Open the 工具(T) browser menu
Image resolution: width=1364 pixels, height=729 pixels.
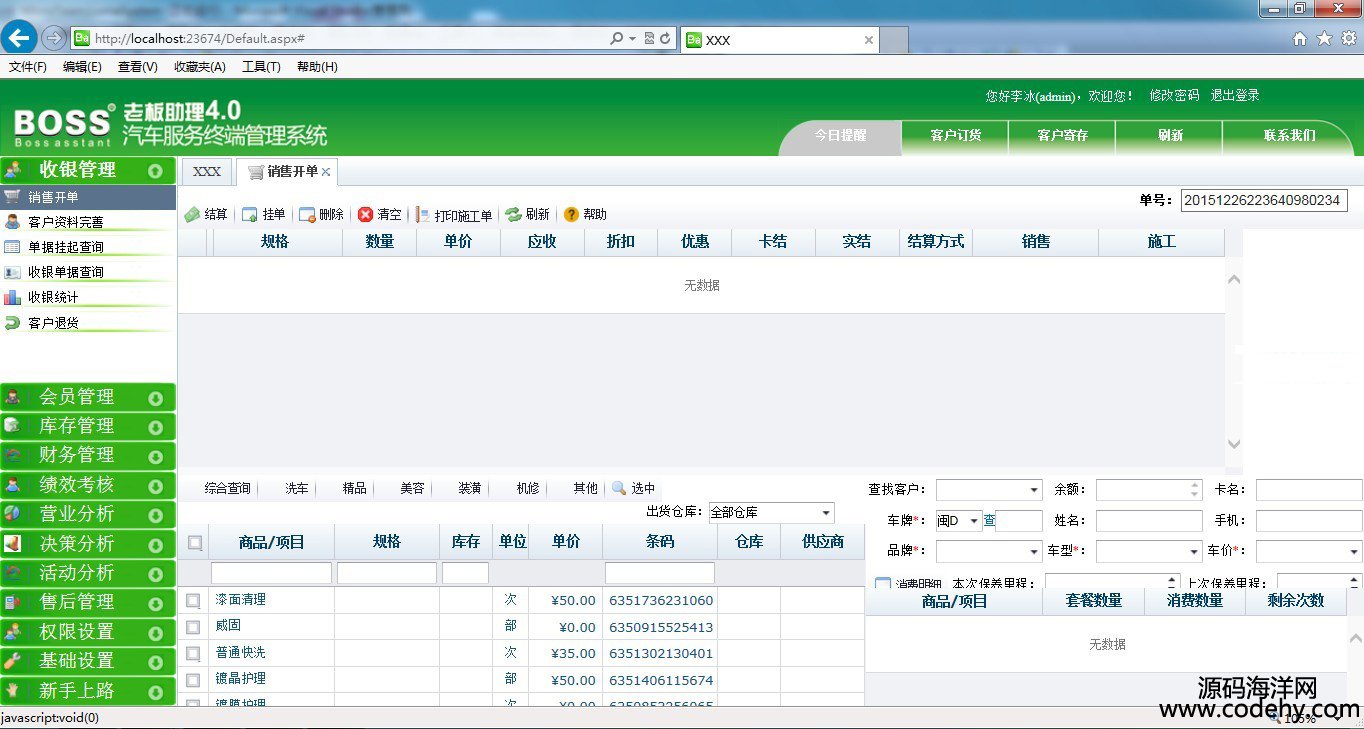[261, 67]
